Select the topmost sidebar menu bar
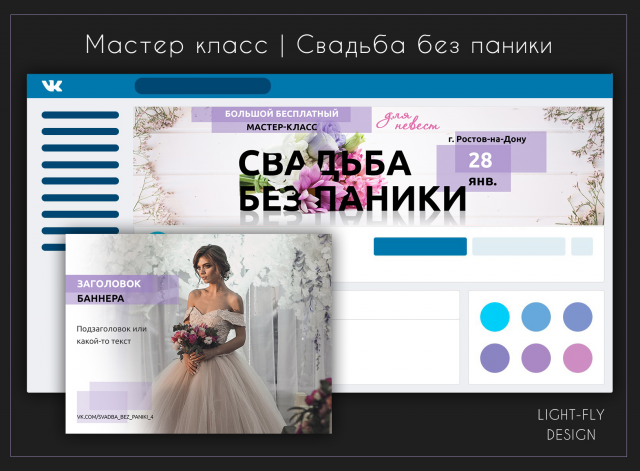The height and width of the screenshot is (471, 640). pos(80,115)
